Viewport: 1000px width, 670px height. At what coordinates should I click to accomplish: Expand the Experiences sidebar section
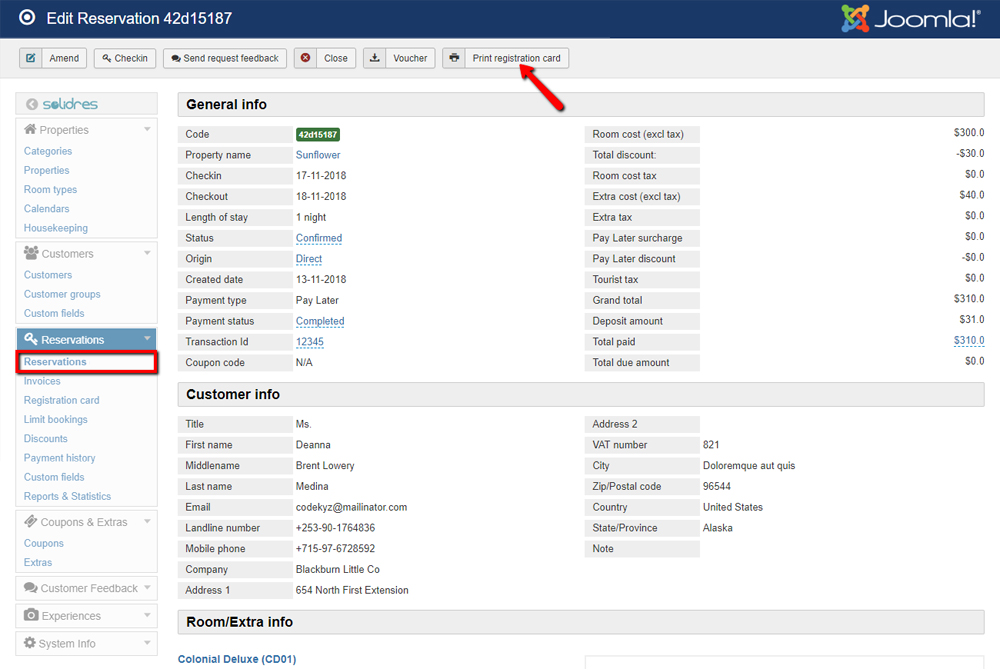tap(147, 616)
